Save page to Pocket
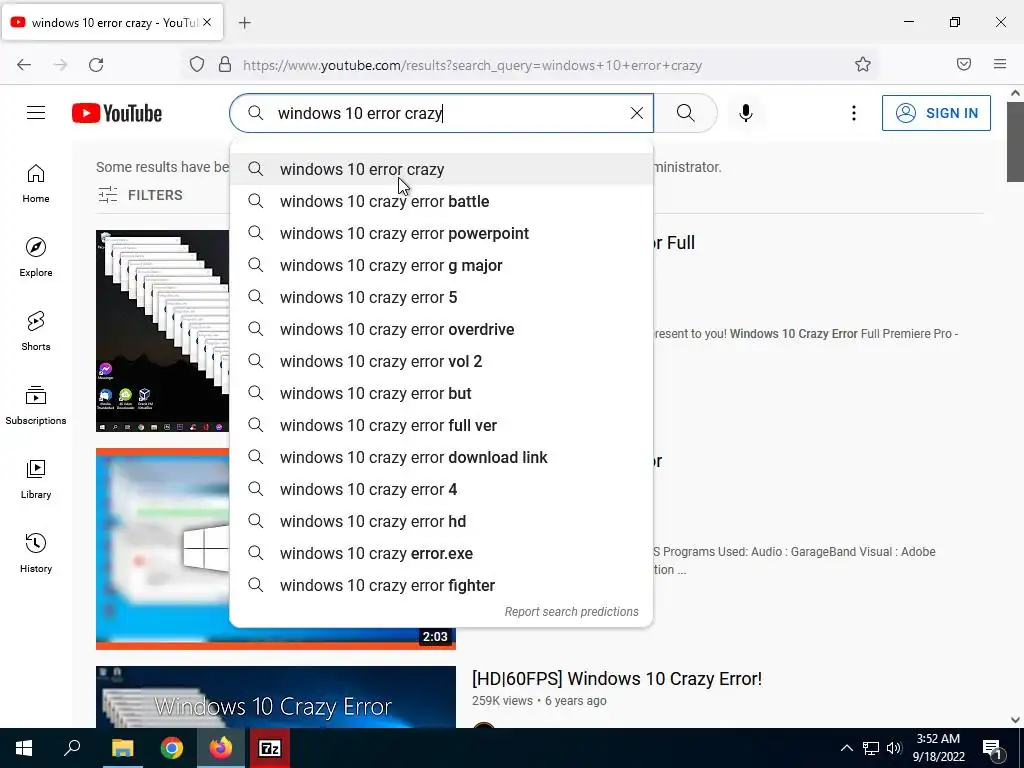This screenshot has height=768, width=1024. (x=964, y=64)
